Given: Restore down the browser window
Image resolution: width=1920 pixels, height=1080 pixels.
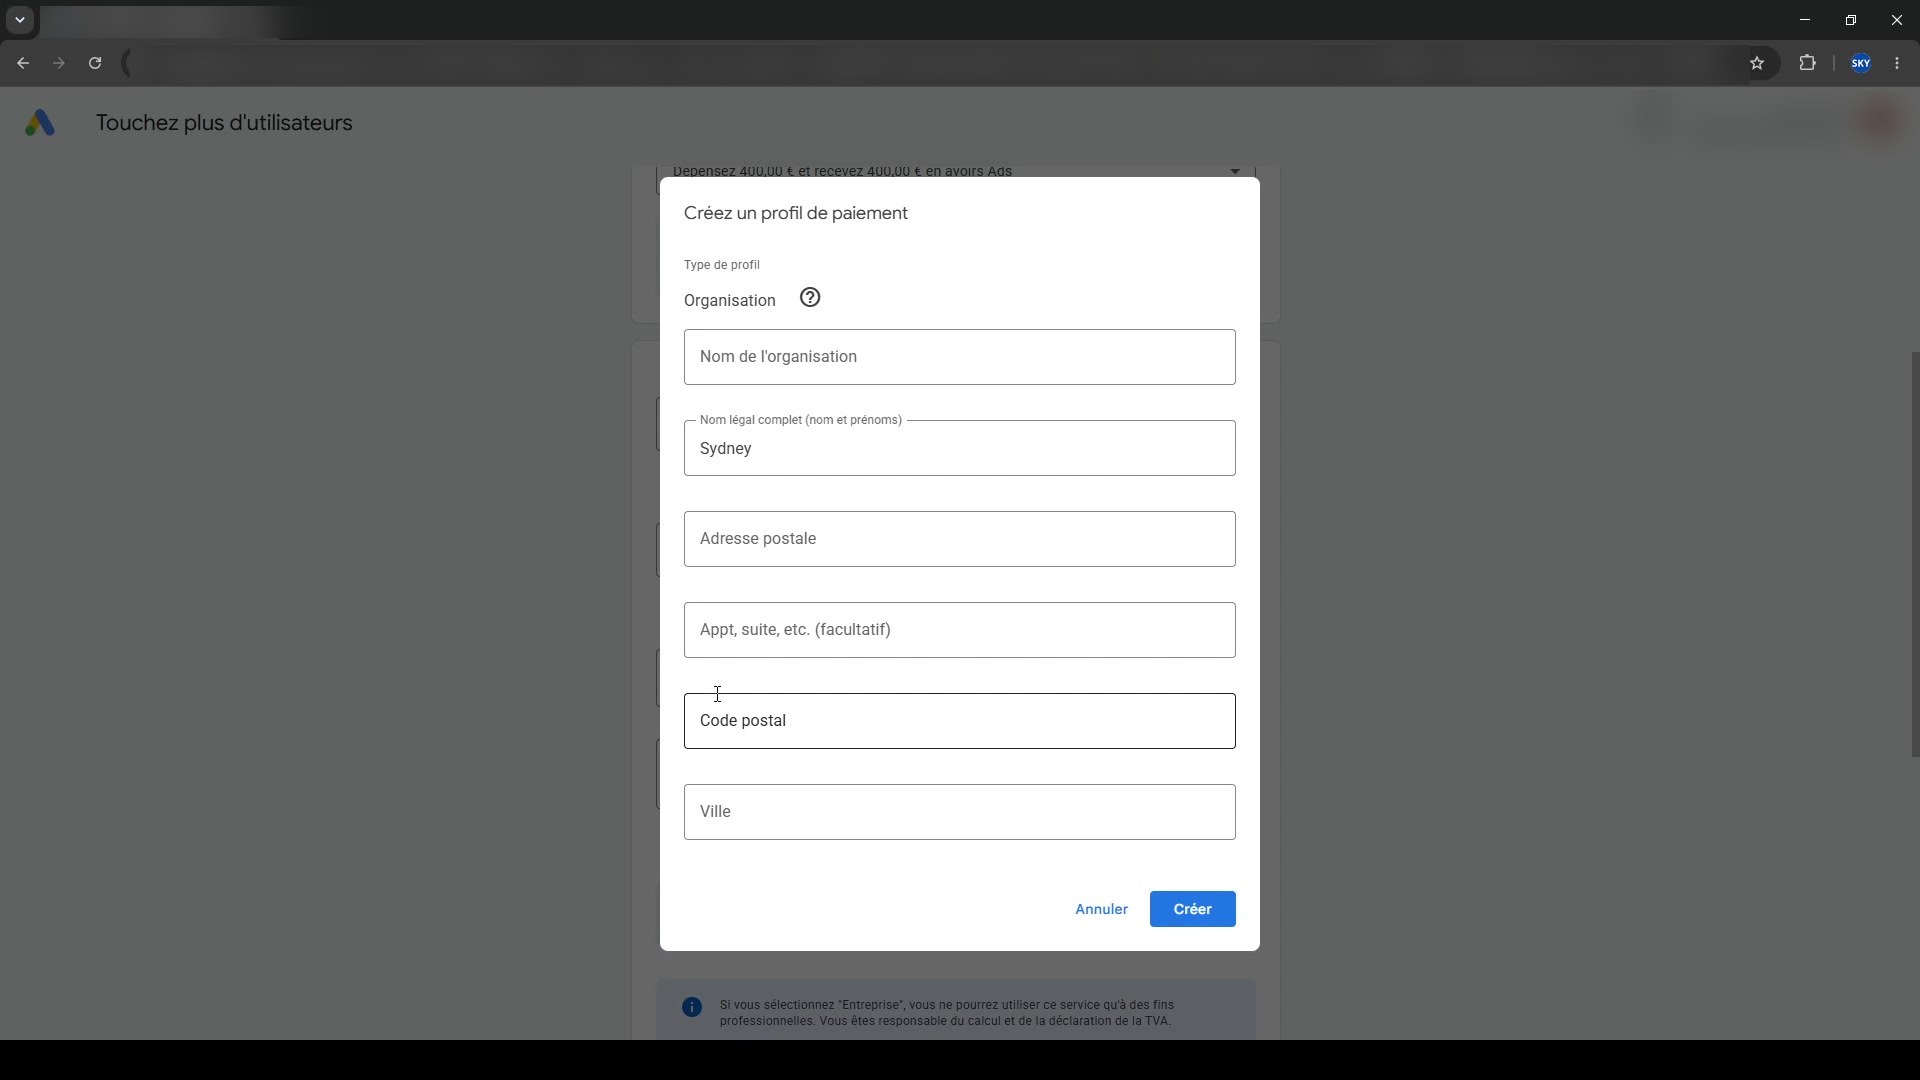Looking at the screenshot, I should pyautogui.click(x=1851, y=20).
